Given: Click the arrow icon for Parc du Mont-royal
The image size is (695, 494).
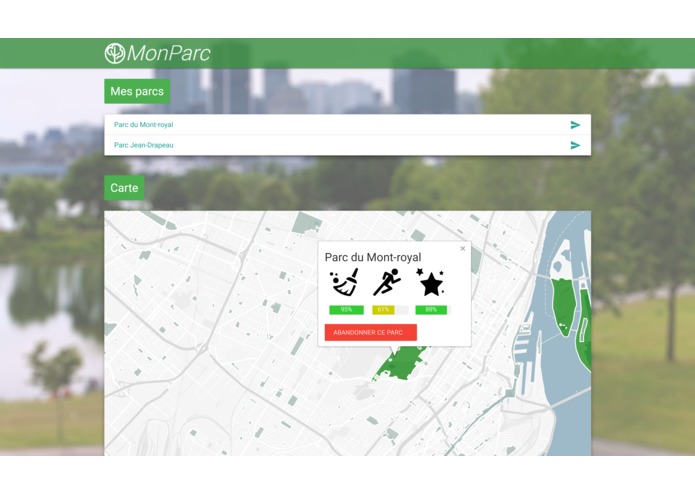Looking at the screenshot, I should 575,125.
